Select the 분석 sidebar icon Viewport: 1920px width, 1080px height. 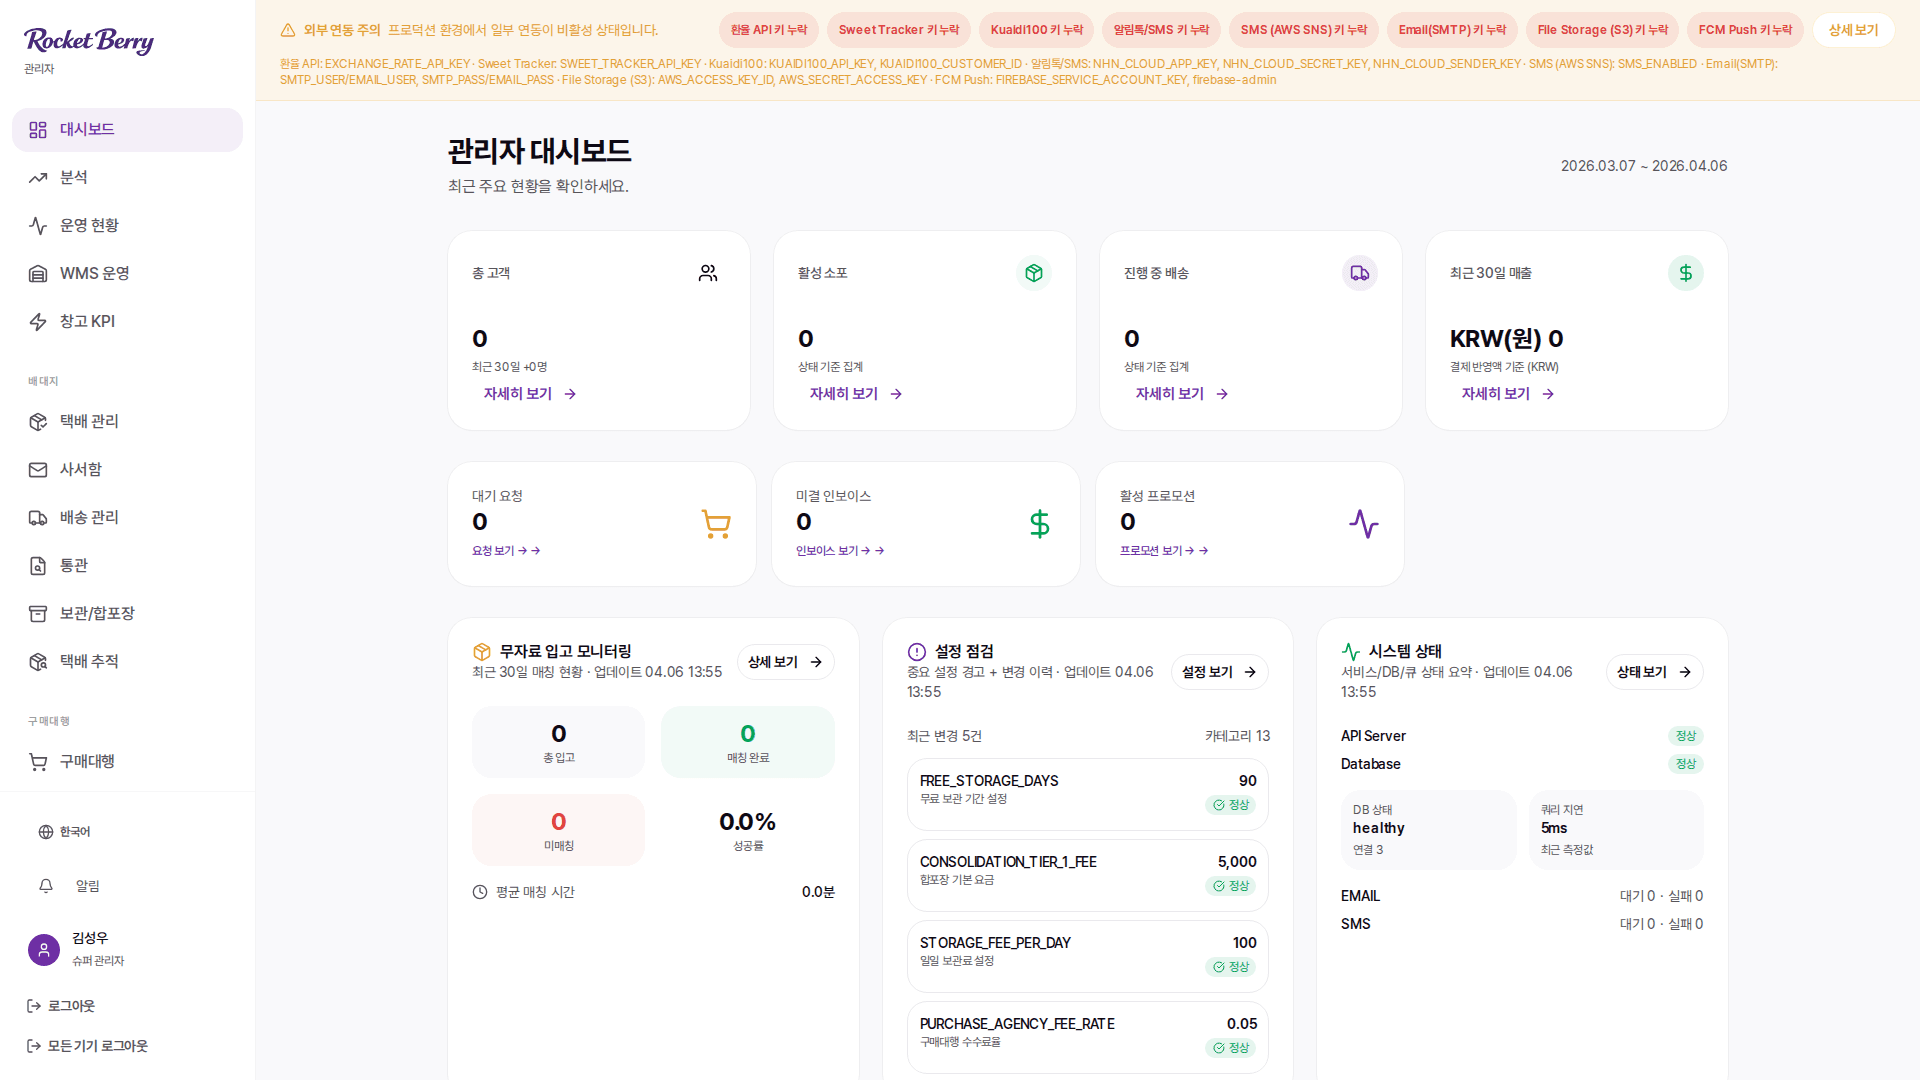[x=38, y=177]
